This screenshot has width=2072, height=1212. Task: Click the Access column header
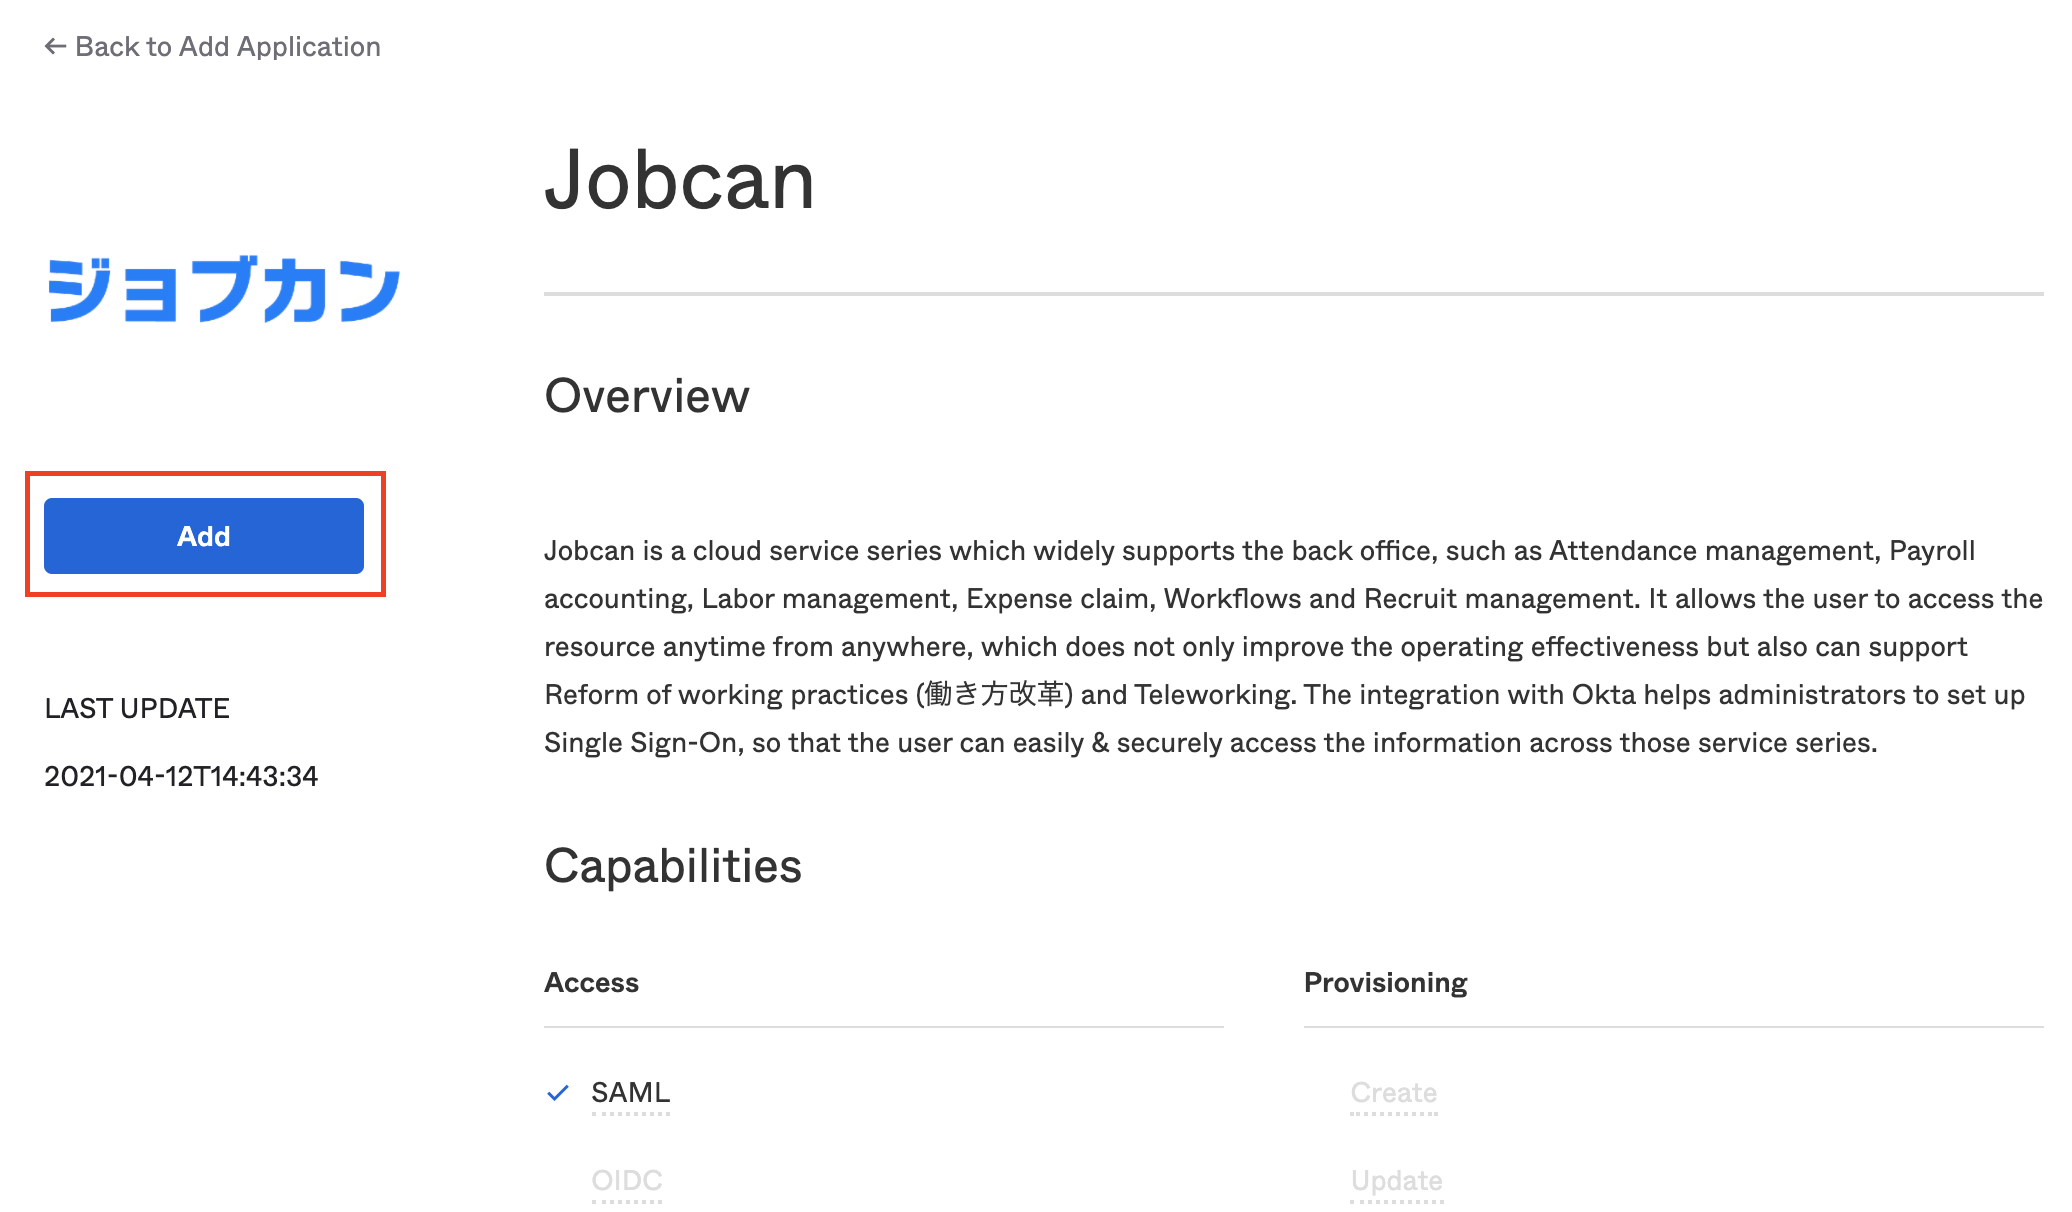click(591, 982)
